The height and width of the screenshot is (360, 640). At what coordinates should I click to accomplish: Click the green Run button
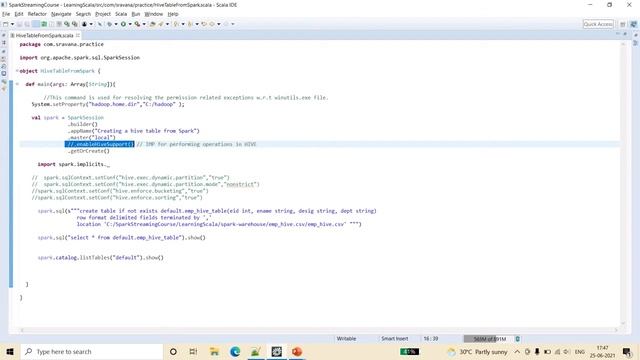(123, 24)
